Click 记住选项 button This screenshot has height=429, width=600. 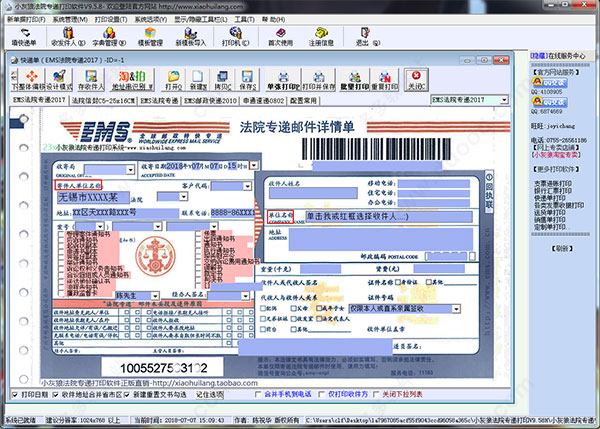(210, 395)
